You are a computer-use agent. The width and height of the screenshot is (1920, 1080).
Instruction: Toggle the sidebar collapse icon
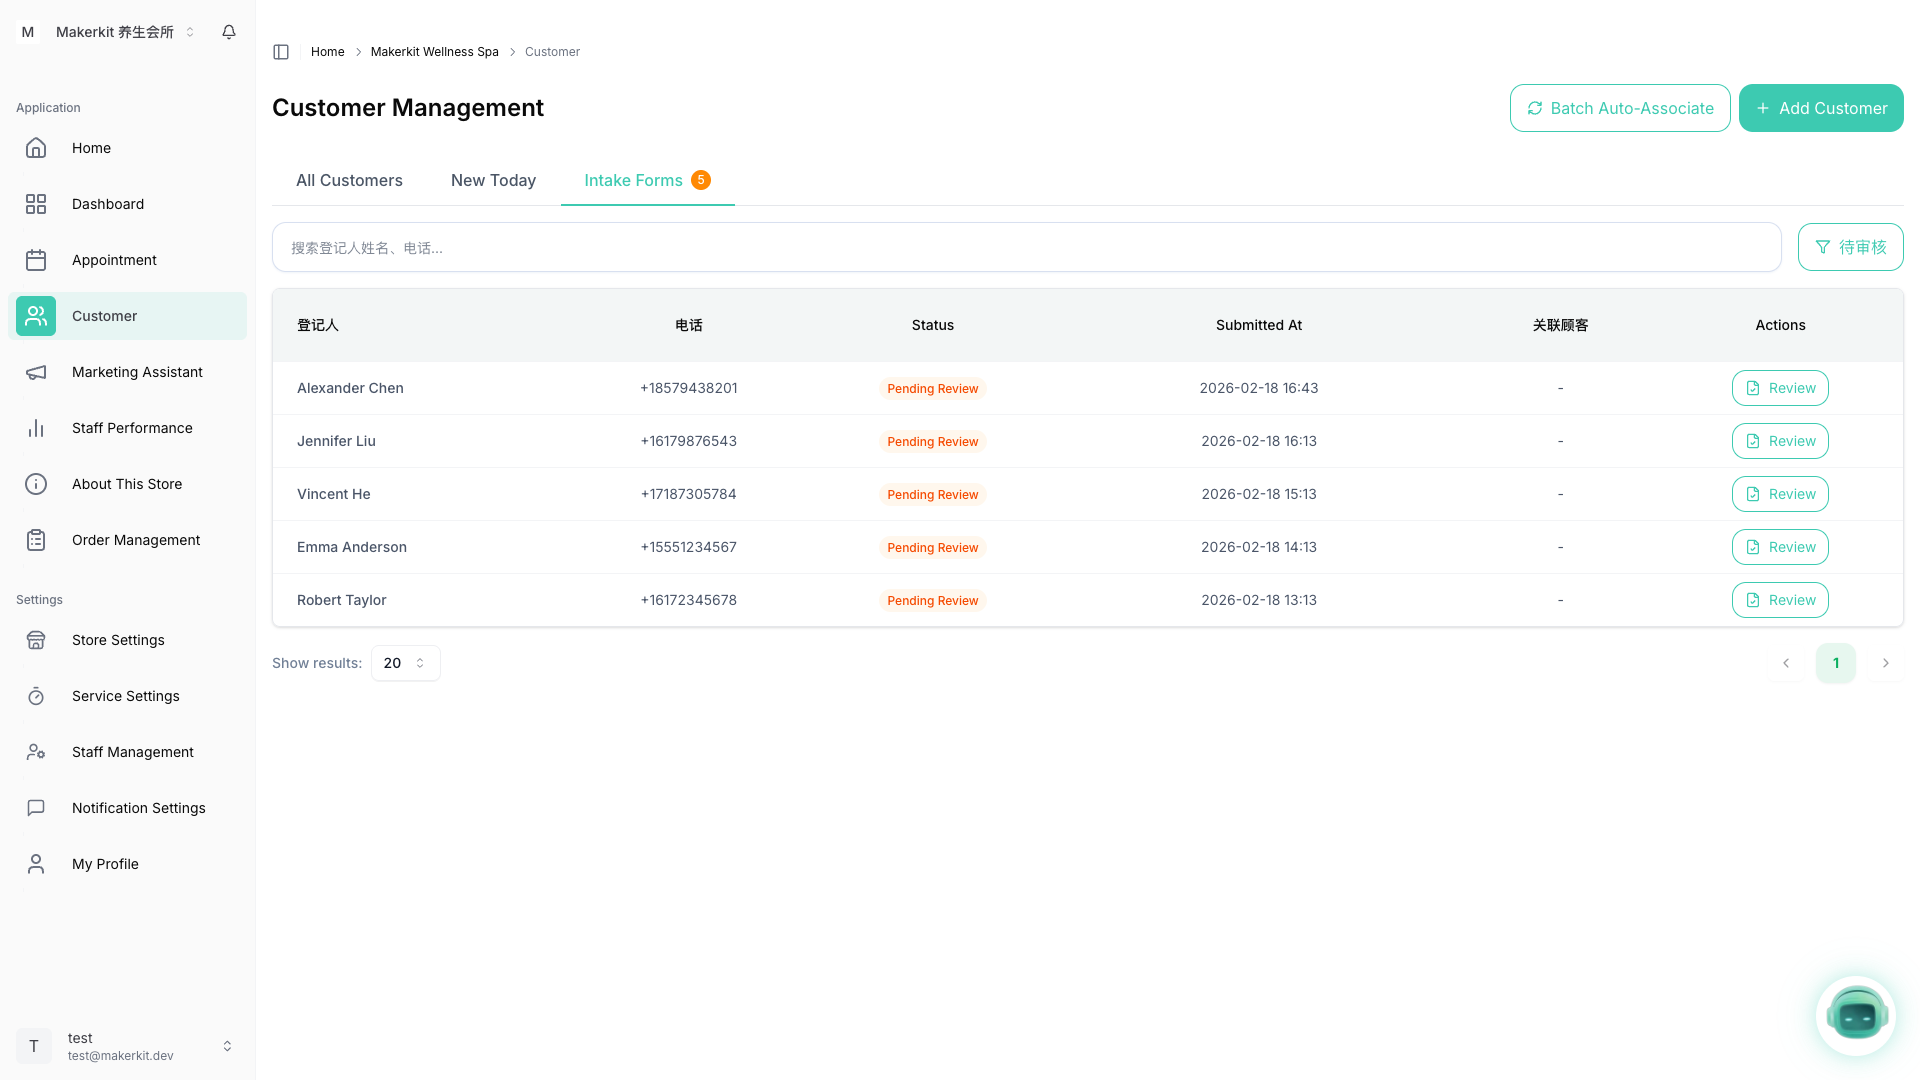(x=281, y=52)
